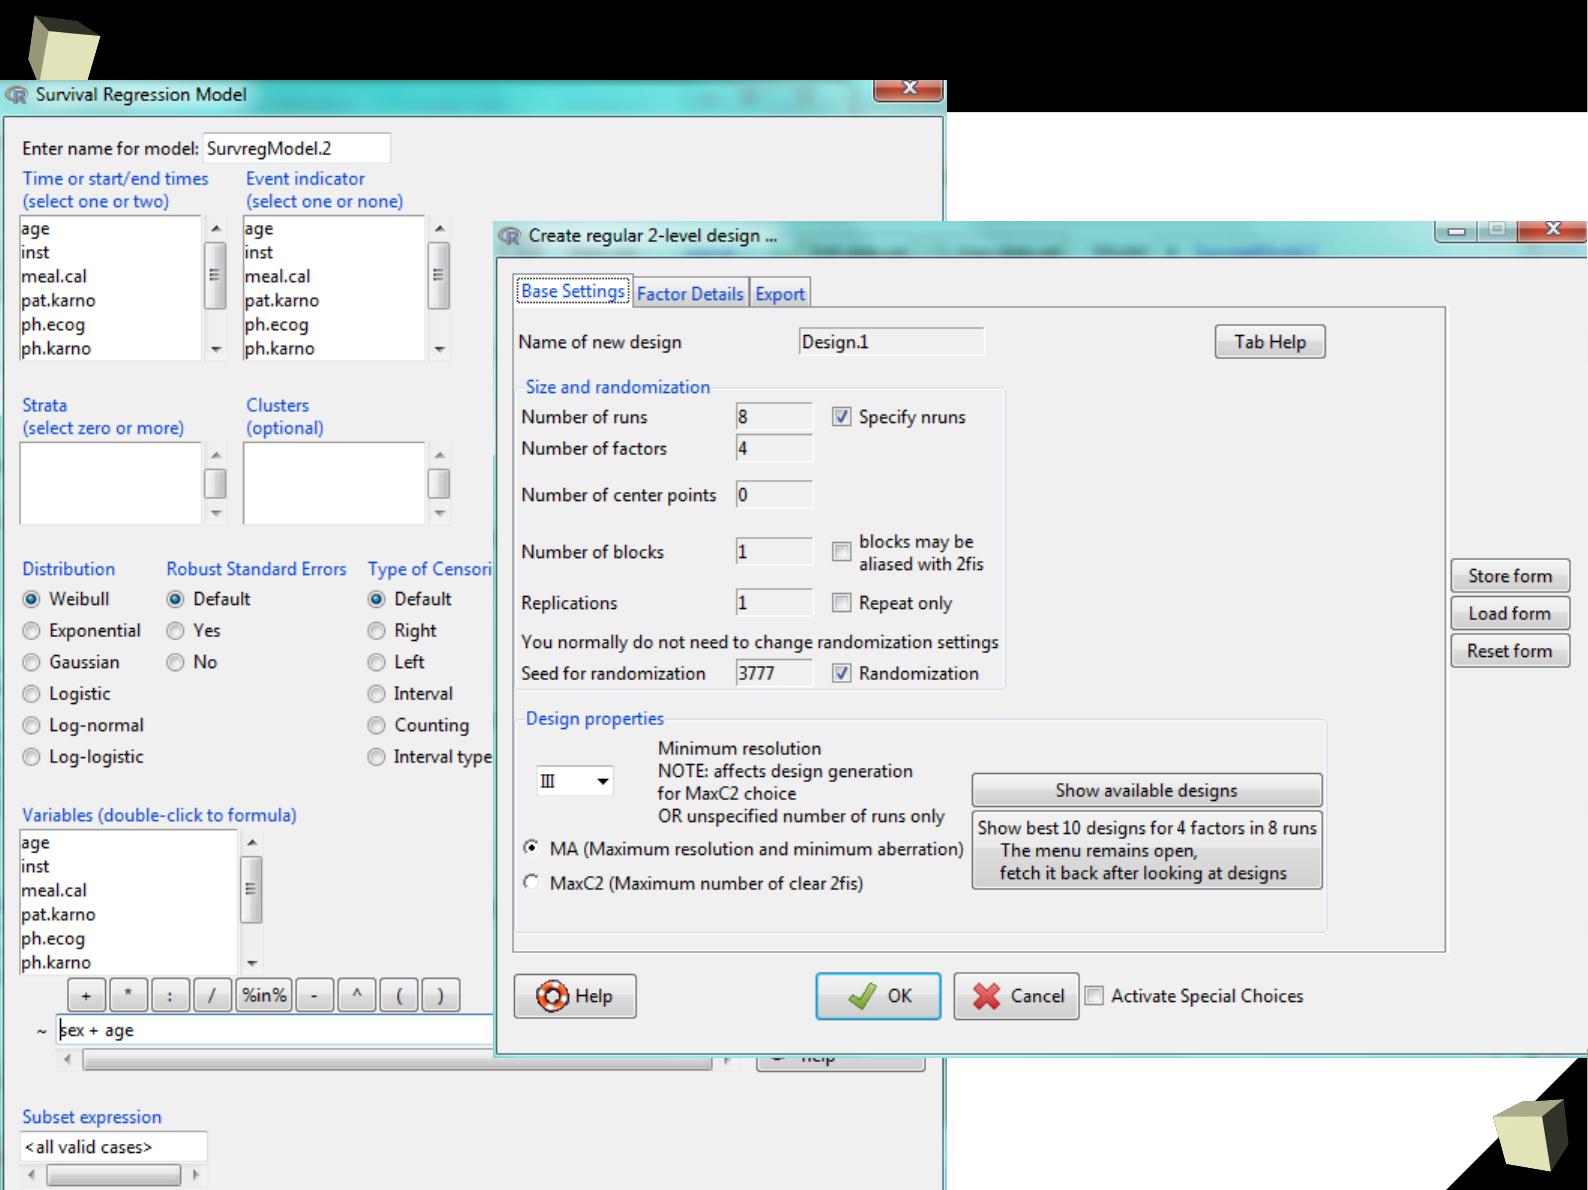Insert the caret power operator
Image resolution: width=1588 pixels, height=1190 pixels.
357,995
